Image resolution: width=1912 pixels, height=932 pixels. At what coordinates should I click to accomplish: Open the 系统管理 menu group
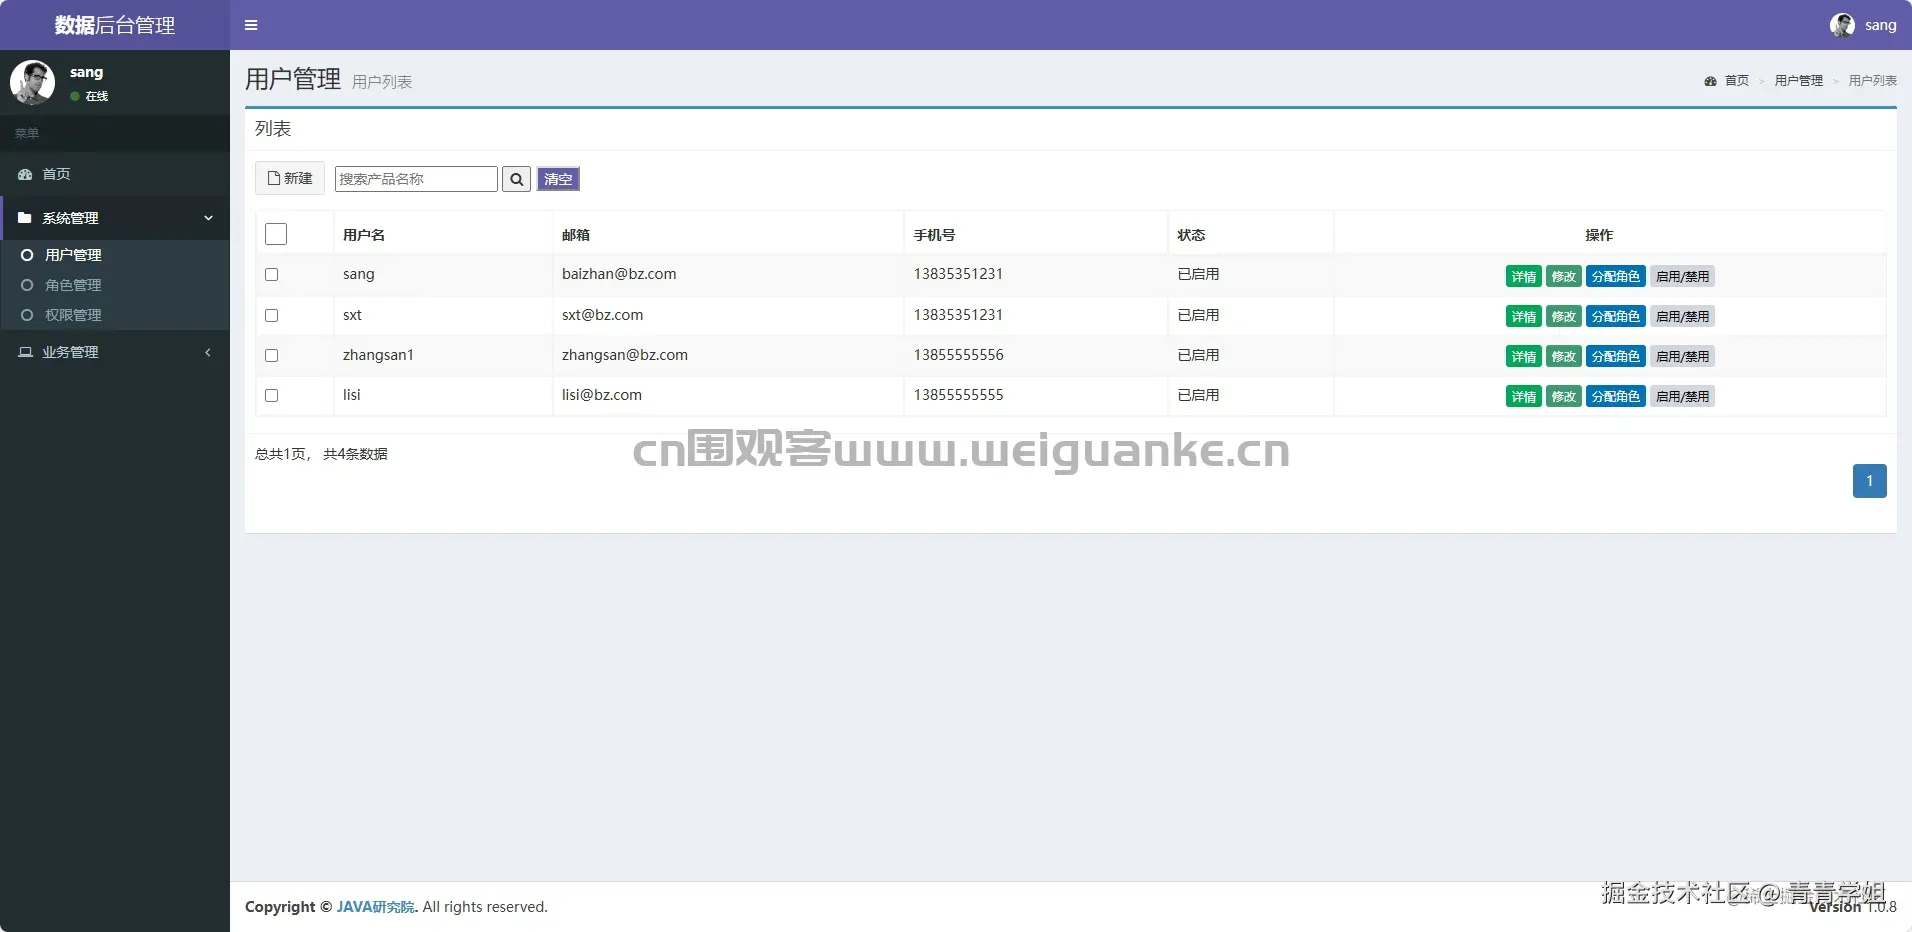tap(115, 218)
